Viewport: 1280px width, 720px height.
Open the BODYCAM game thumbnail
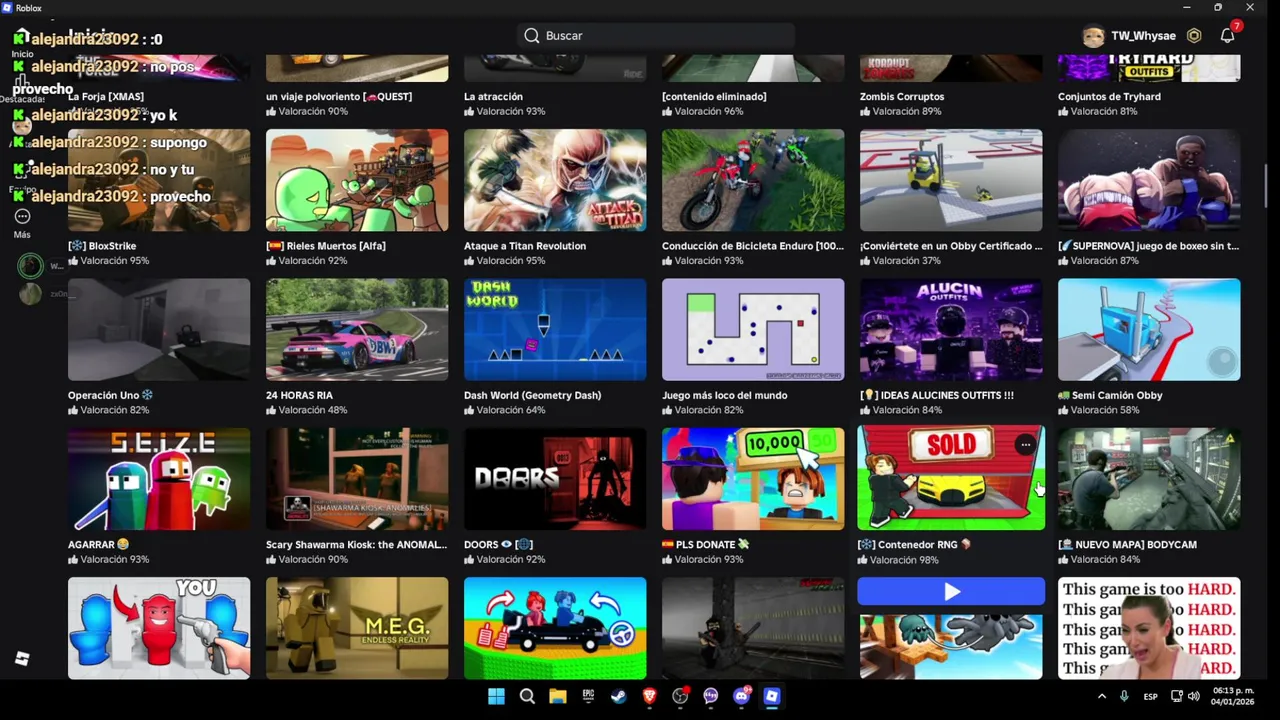(x=1149, y=479)
